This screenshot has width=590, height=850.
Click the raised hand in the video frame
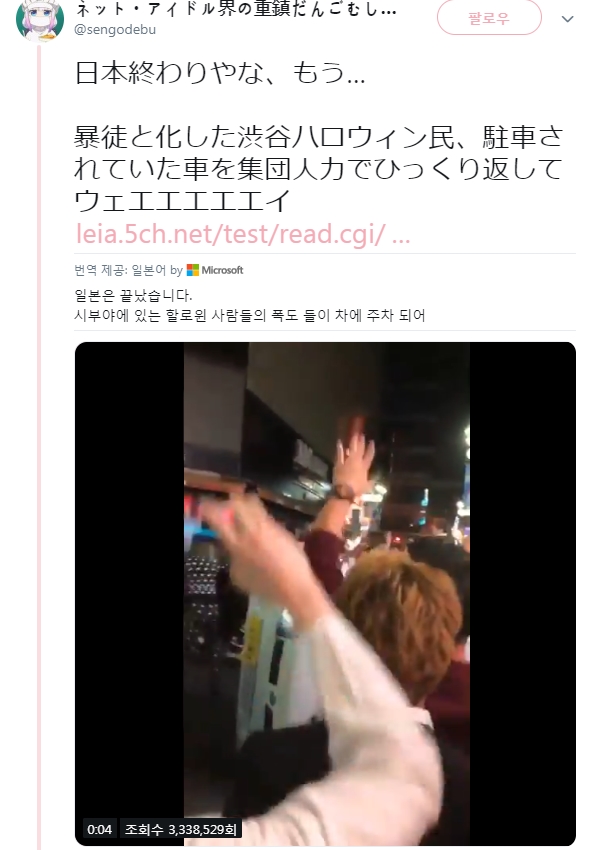coord(354,453)
